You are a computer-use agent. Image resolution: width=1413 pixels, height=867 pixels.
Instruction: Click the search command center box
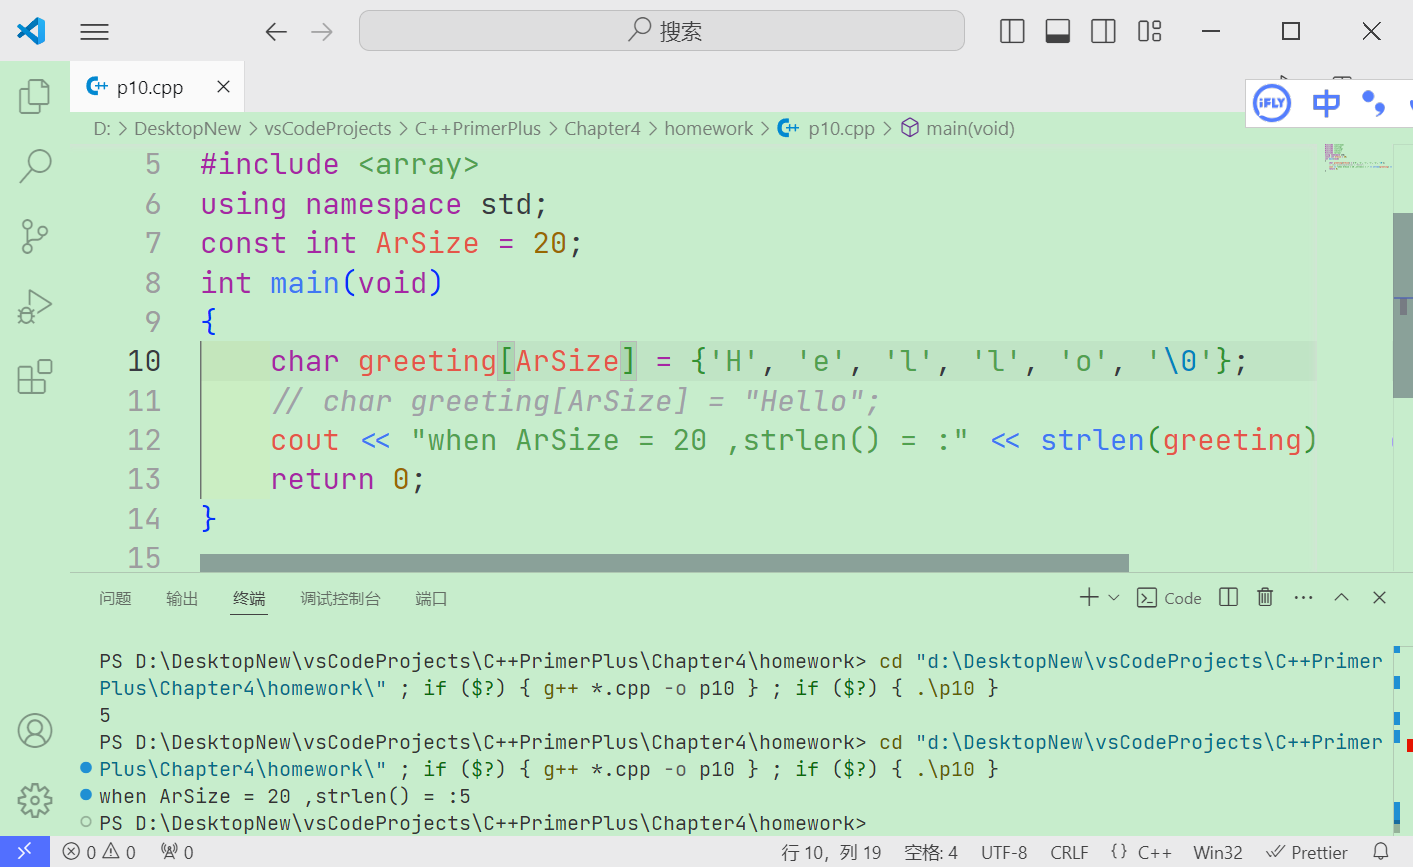pyautogui.click(x=662, y=31)
